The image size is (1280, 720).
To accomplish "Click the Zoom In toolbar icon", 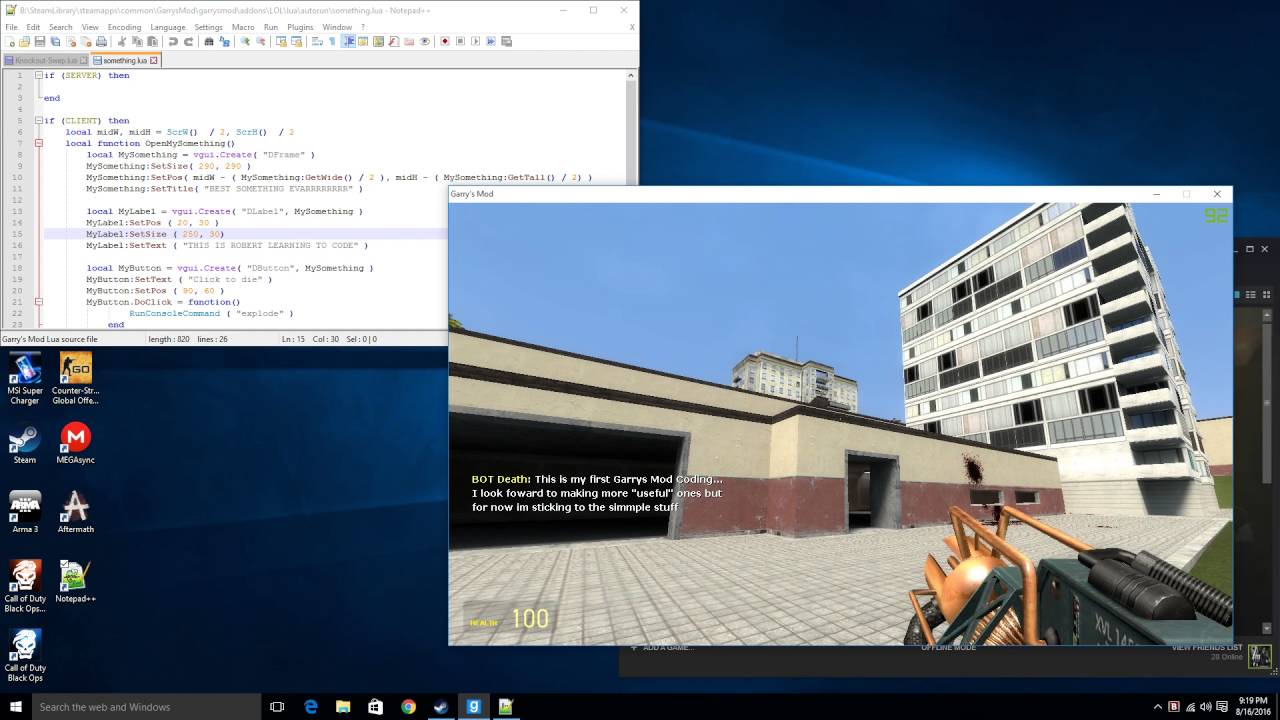I will tap(245, 41).
